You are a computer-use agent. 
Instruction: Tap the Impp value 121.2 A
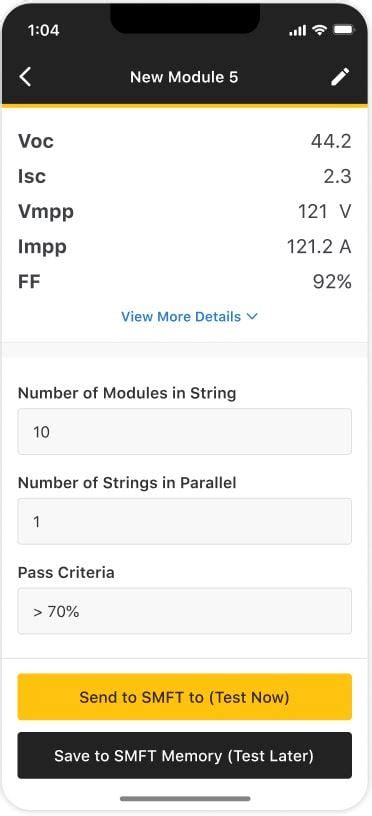coord(319,247)
